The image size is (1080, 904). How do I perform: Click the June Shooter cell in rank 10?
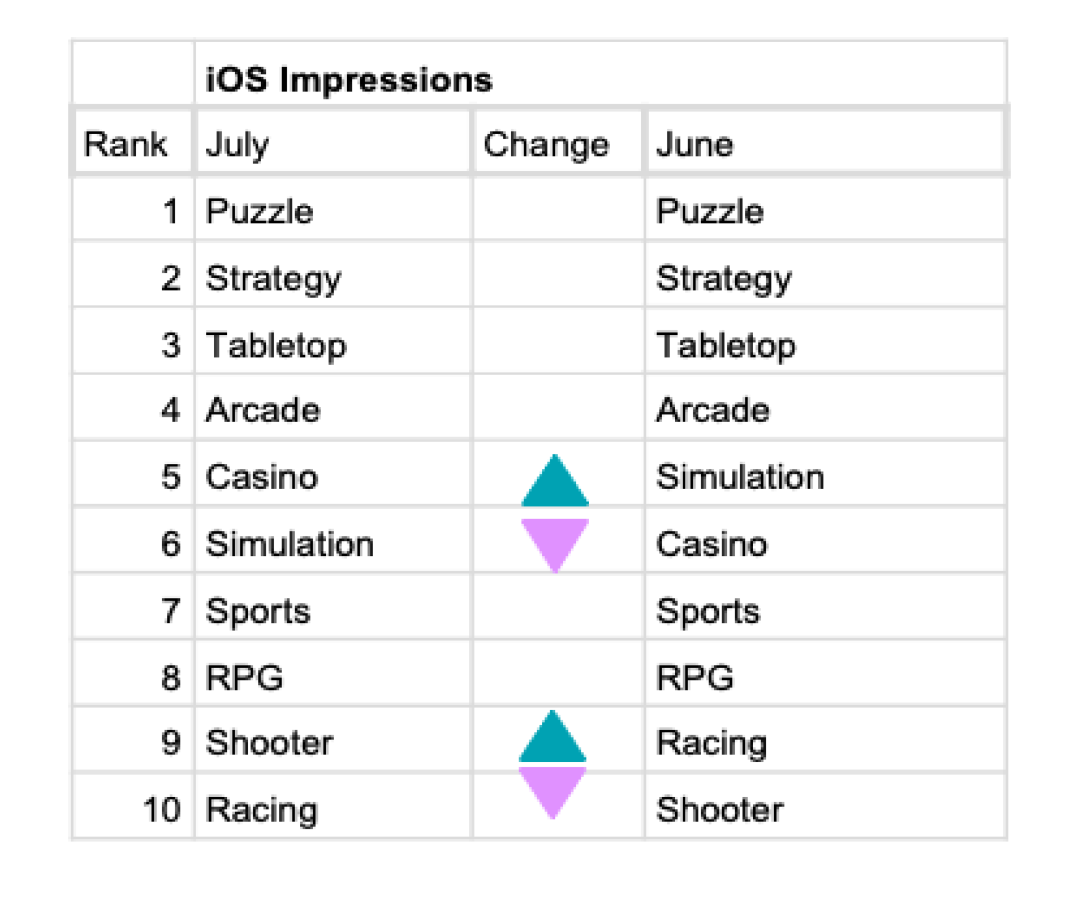click(x=825, y=807)
